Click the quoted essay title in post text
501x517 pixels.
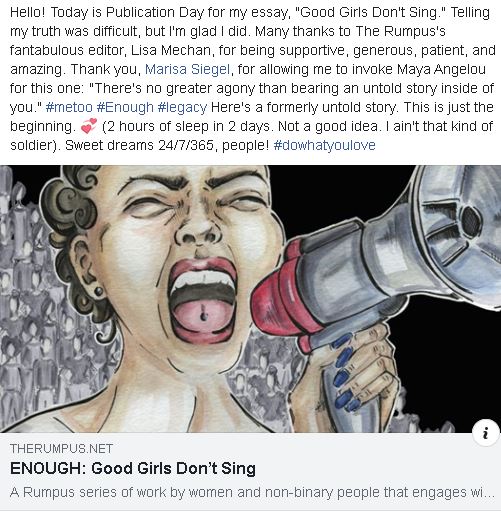pos(371,12)
